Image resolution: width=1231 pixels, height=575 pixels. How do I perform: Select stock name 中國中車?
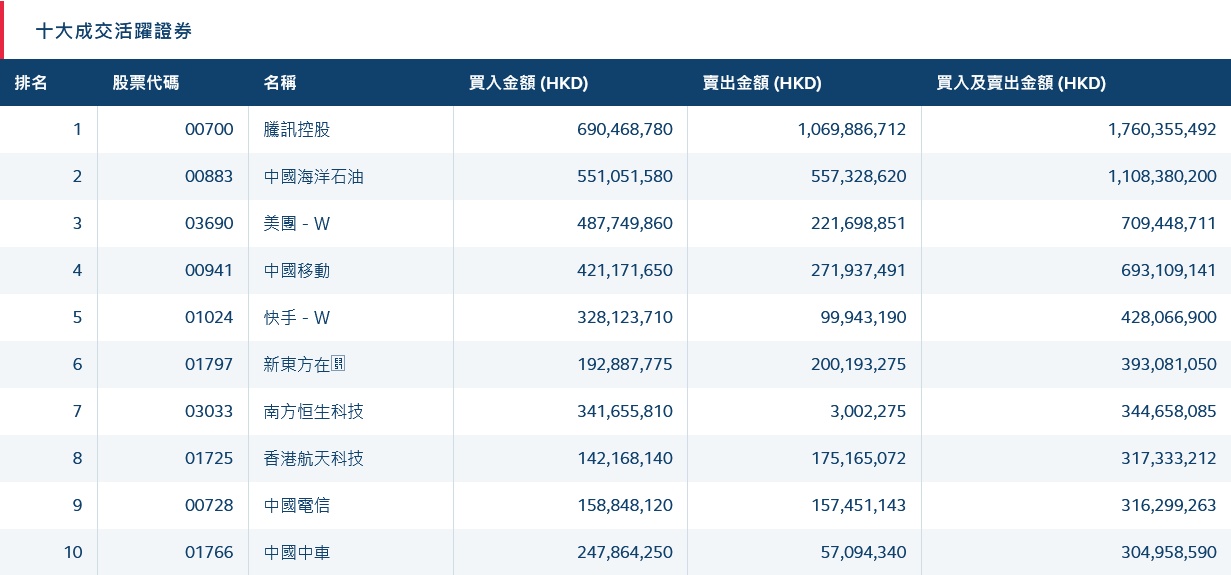(297, 552)
